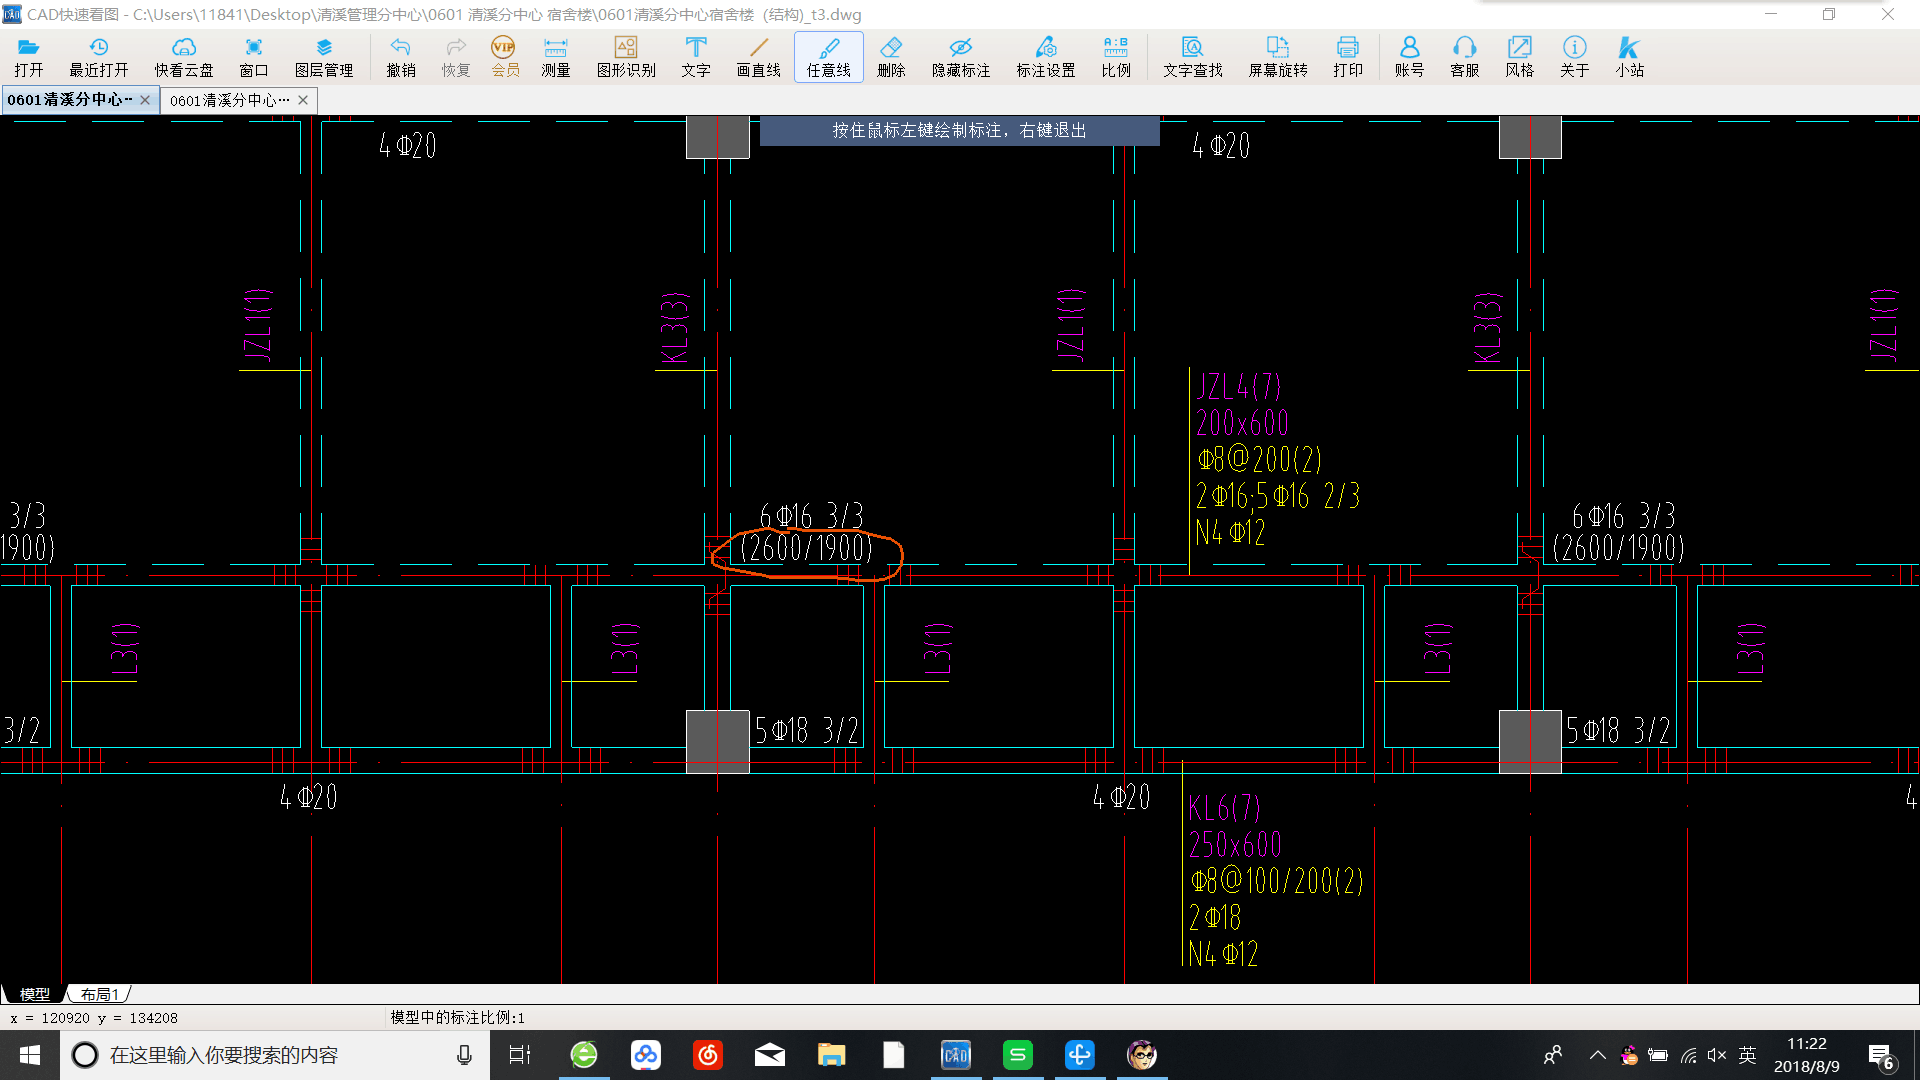Change 风格 interface style
Image resolution: width=1920 pixels, height=1080 pixels.
point(1520,57)
